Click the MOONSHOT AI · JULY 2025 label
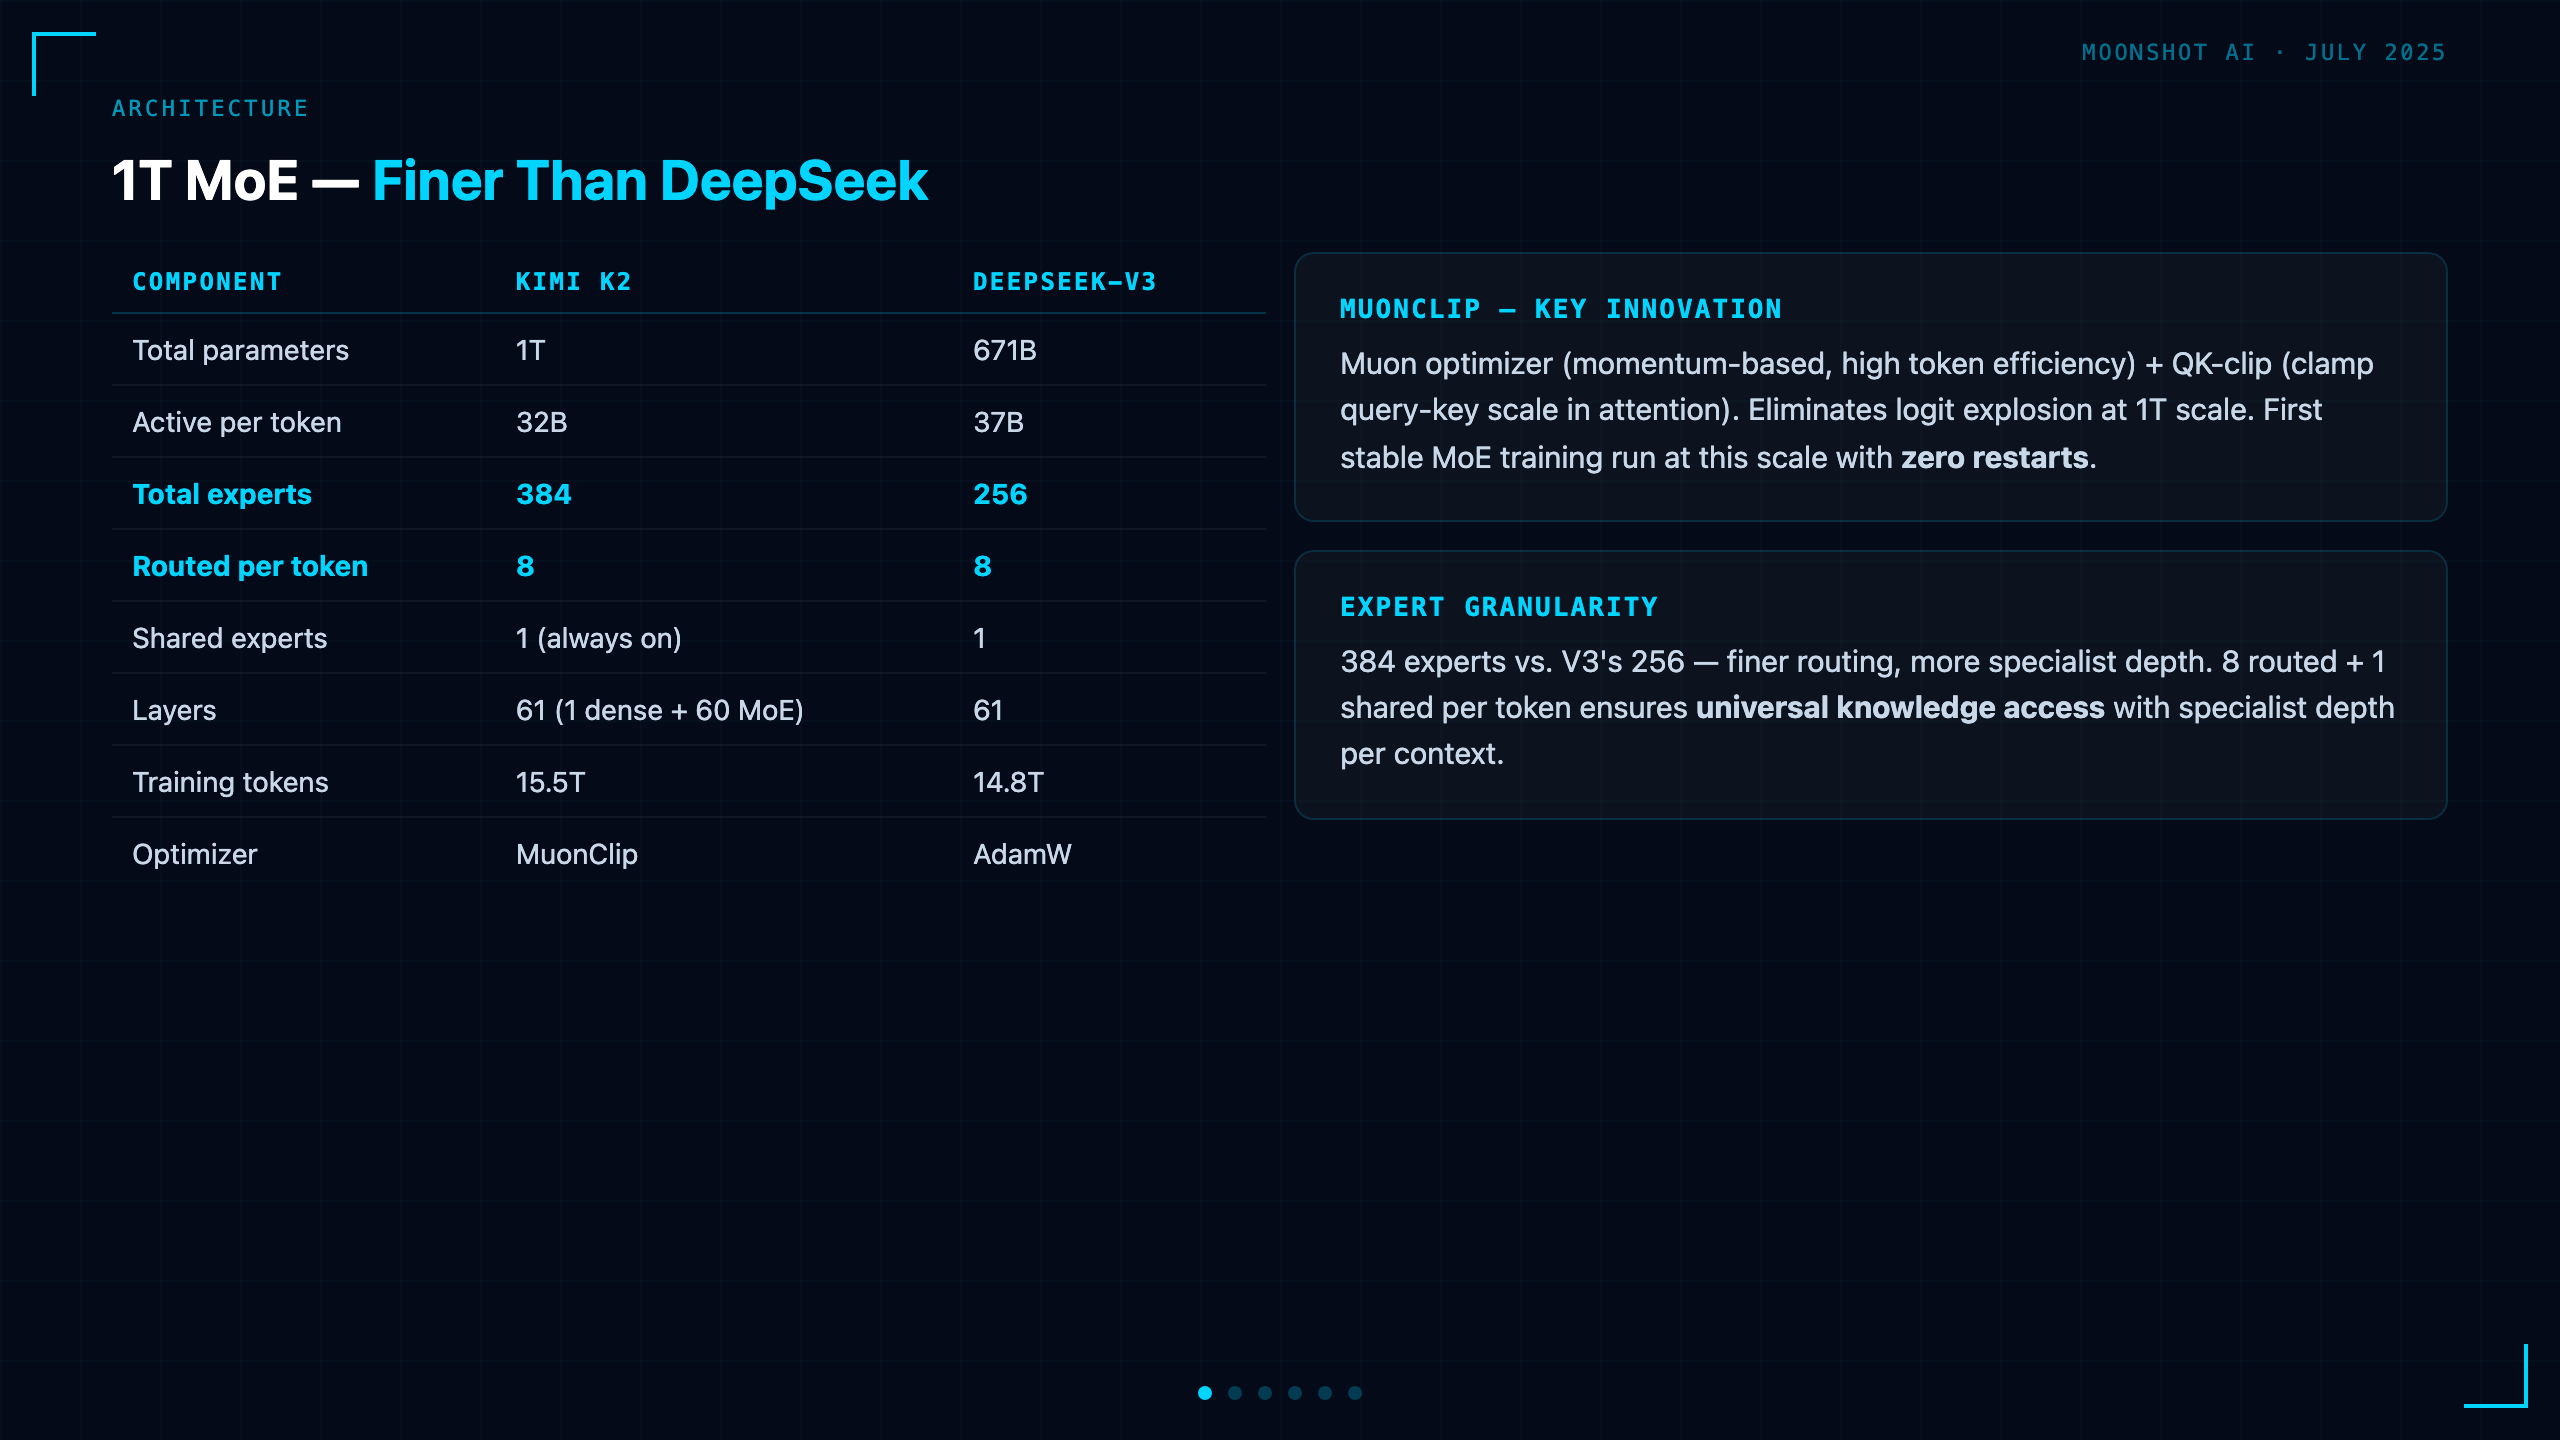 point(2264,52)
